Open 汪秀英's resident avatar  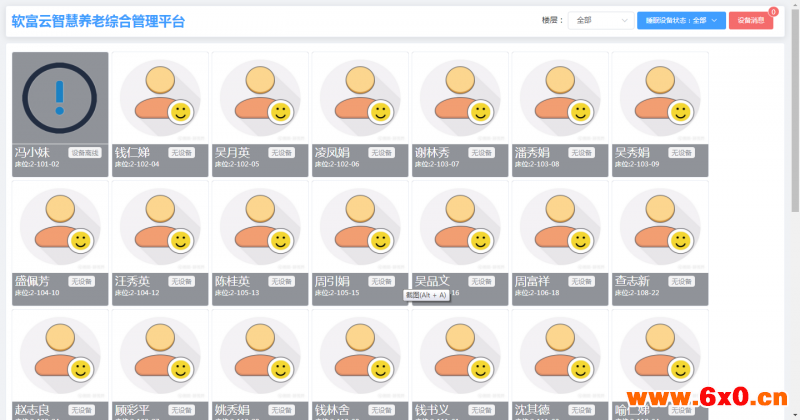[160, 227]
